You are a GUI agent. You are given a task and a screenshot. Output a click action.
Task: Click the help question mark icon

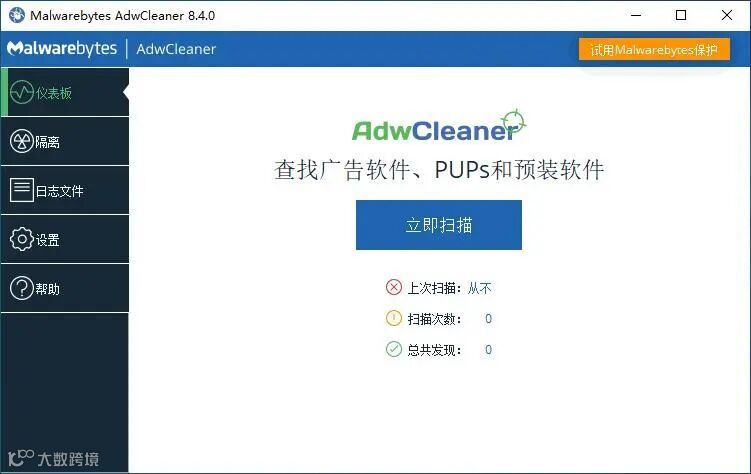(22, 288)
